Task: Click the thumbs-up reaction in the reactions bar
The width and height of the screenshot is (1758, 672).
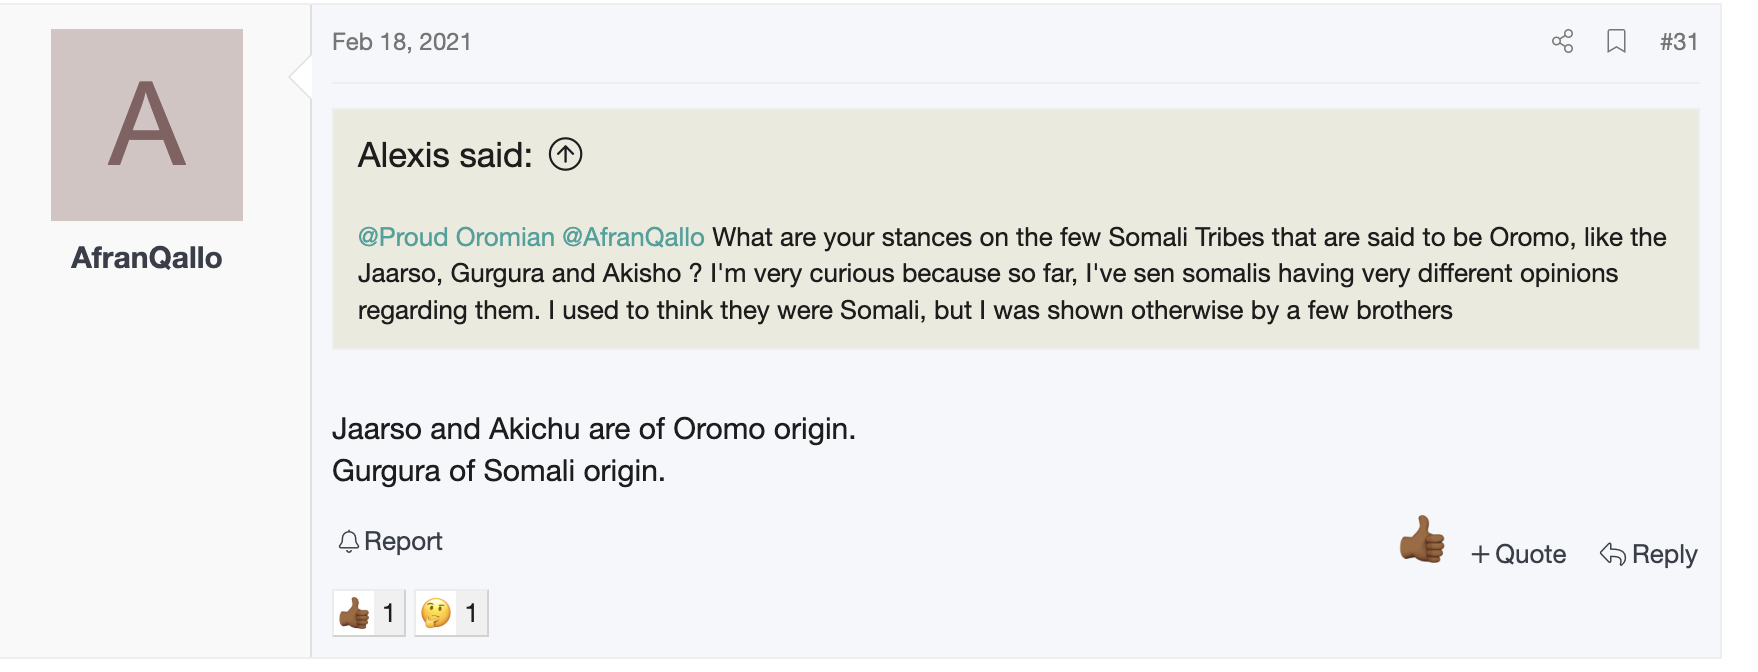Action: tap(355, 613)
